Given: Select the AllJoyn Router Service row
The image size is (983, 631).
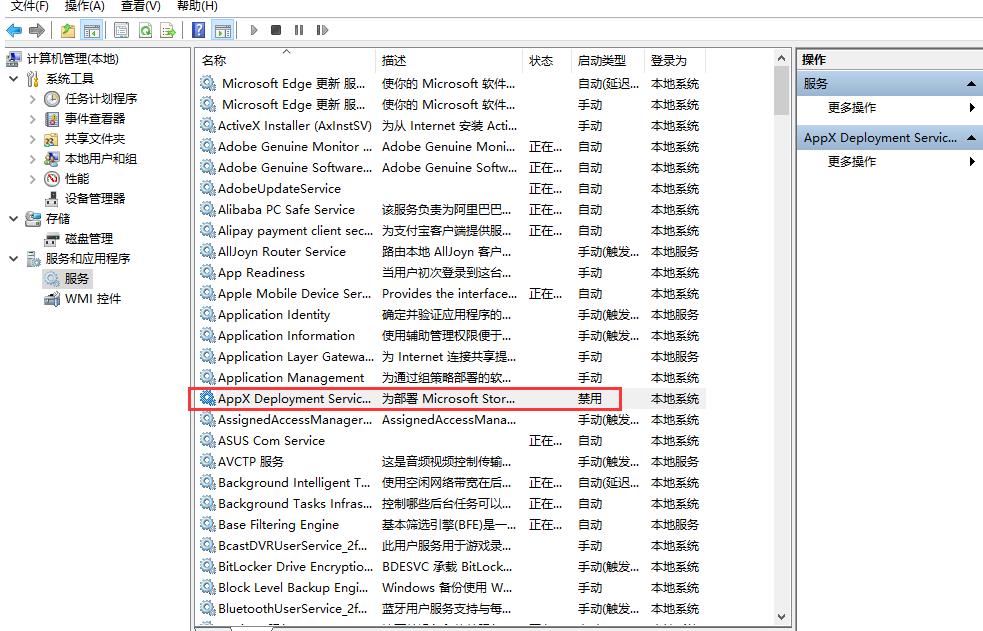Looking at the screenshot, I should tap(451, 251).
